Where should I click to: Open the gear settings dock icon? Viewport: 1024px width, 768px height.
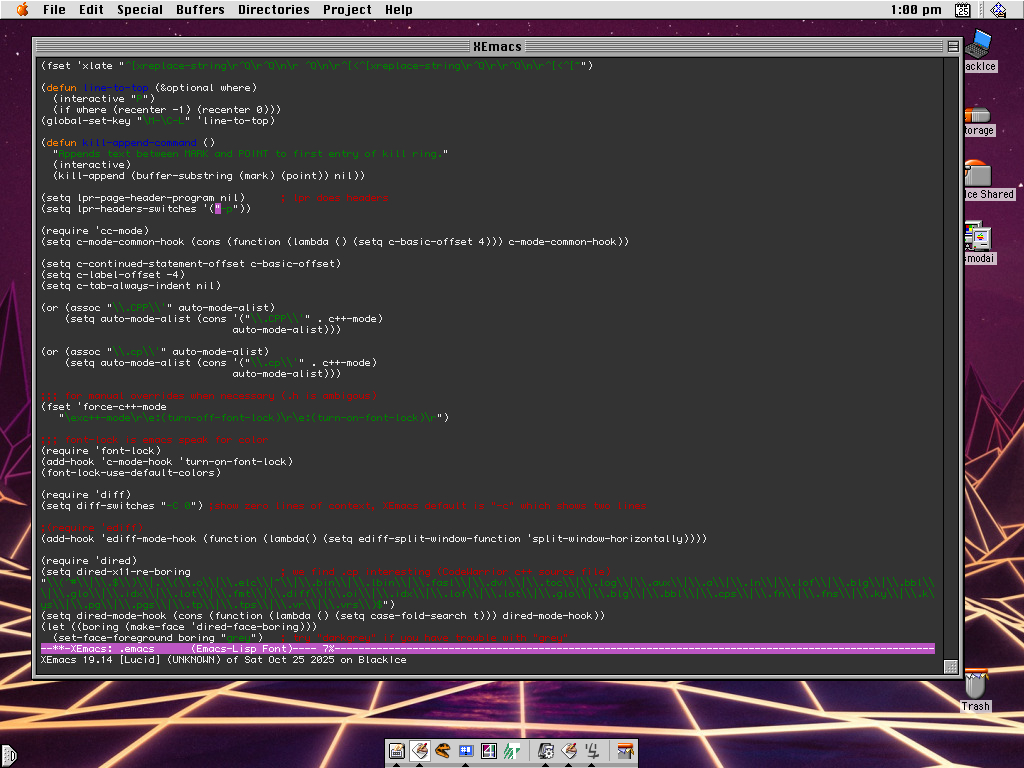[x=546, y=751]
